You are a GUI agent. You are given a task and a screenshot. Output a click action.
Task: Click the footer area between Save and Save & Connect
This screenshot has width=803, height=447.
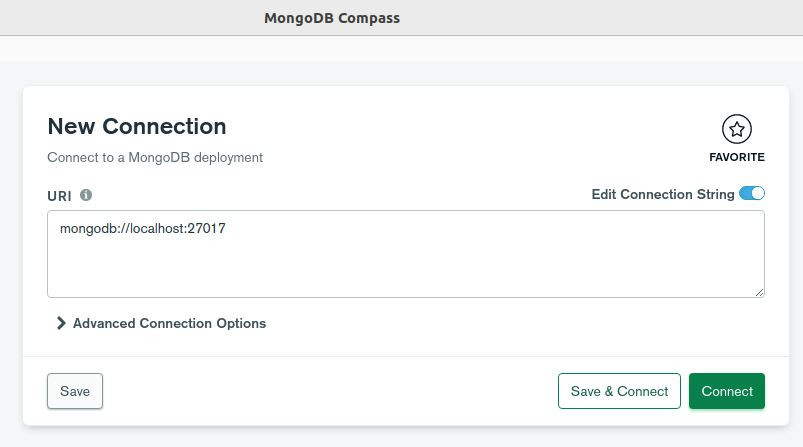tap(330, 391)
